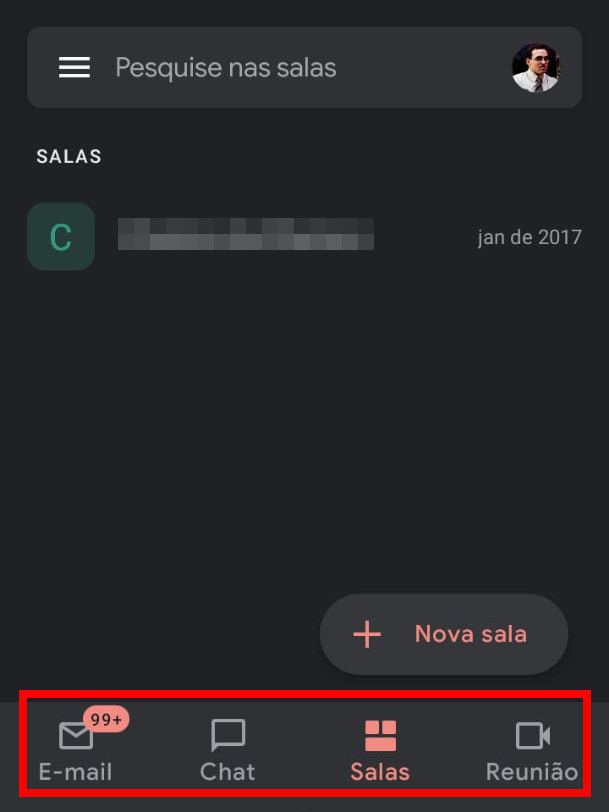Switch to the Chat tab label

click(228, 772)
